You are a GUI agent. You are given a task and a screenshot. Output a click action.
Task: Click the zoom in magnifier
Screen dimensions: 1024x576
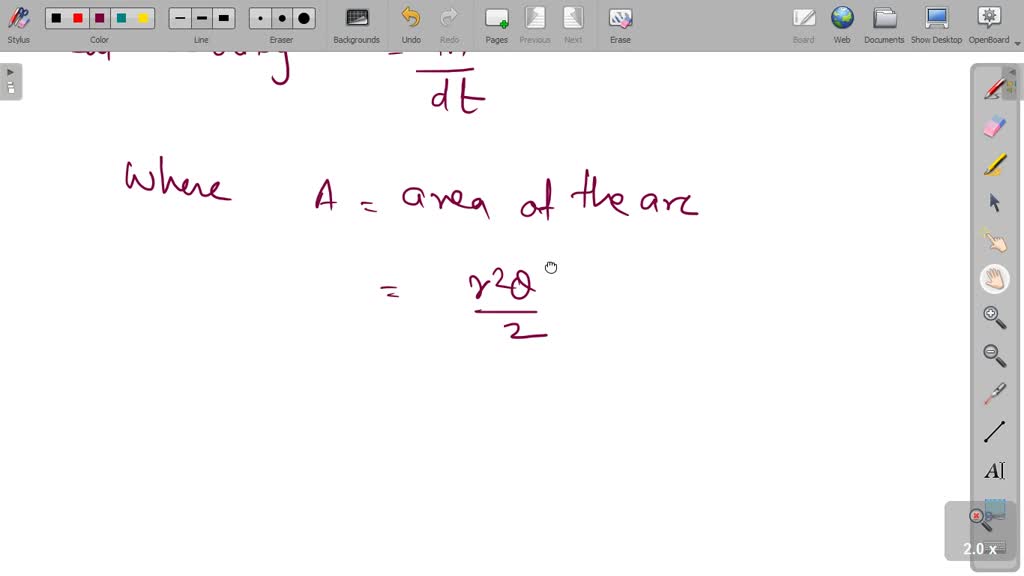[x=995, y=317]
